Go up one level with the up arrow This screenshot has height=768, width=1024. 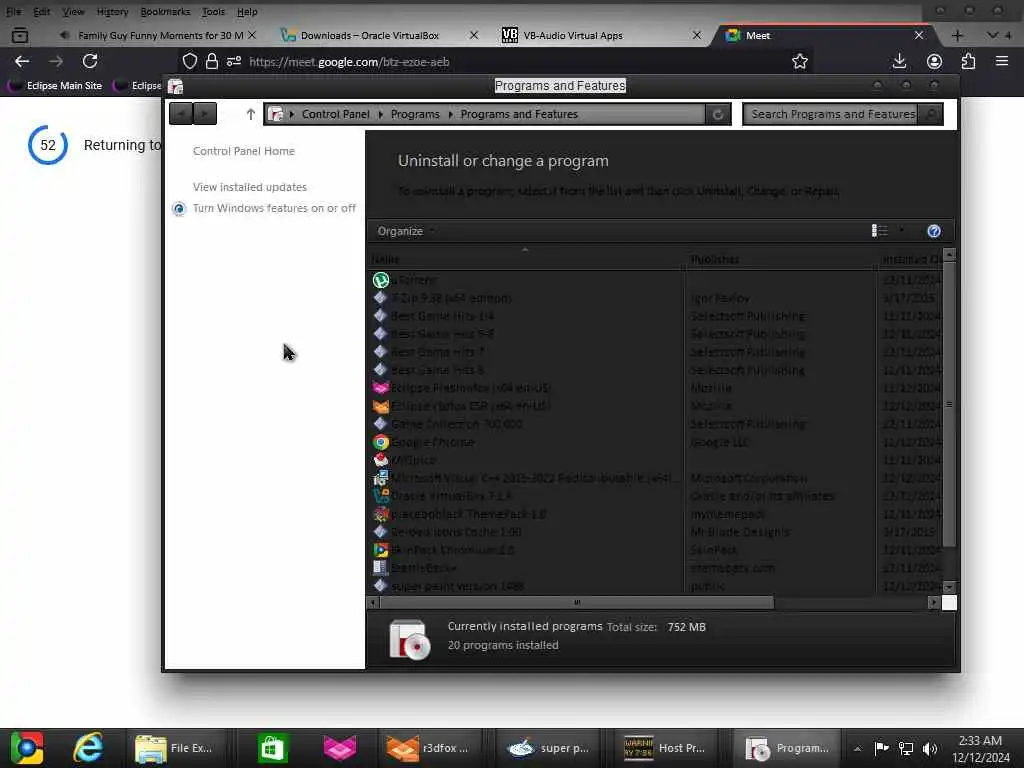point(250,114)
